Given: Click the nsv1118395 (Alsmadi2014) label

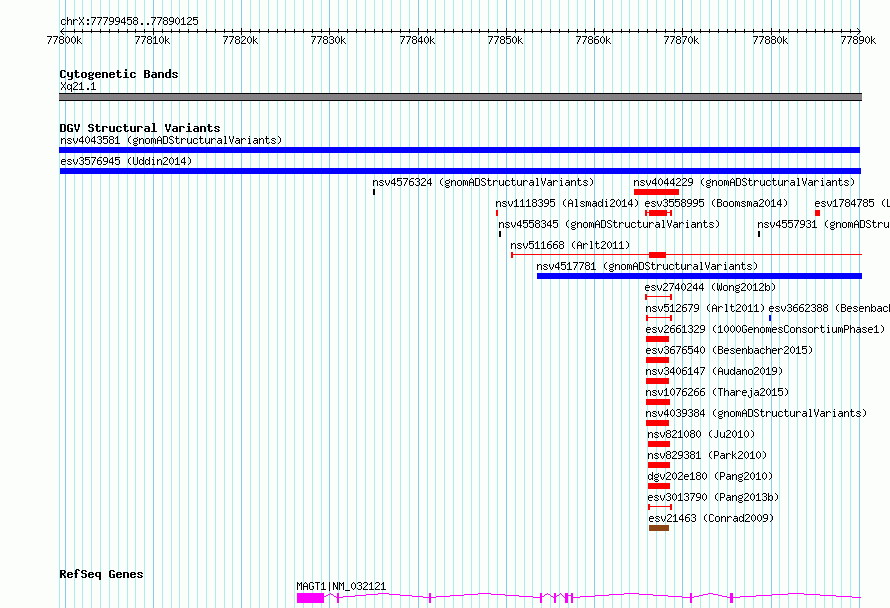Looking at the screenshot, I should pos(567,203).
